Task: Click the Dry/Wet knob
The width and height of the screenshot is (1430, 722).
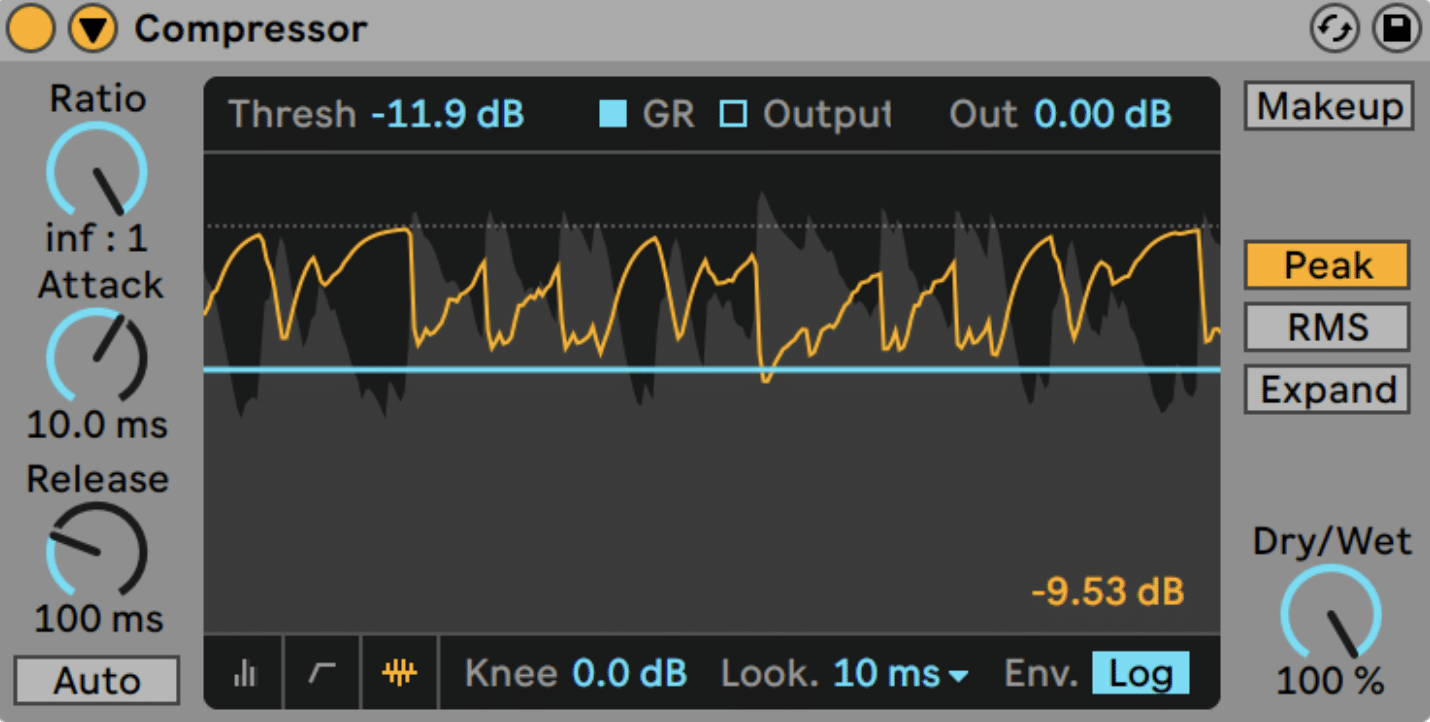Action: pos(1331,614)
